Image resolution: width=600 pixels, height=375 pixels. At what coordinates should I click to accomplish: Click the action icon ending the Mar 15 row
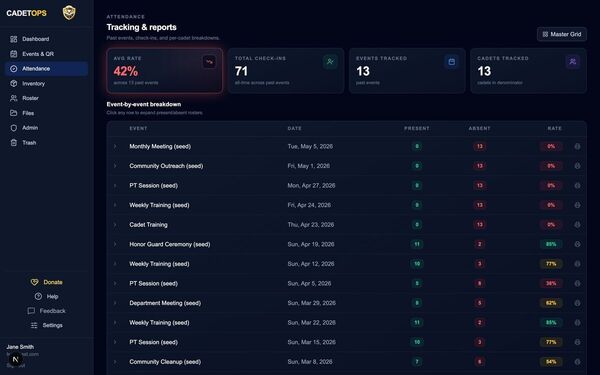coord(577,342)
